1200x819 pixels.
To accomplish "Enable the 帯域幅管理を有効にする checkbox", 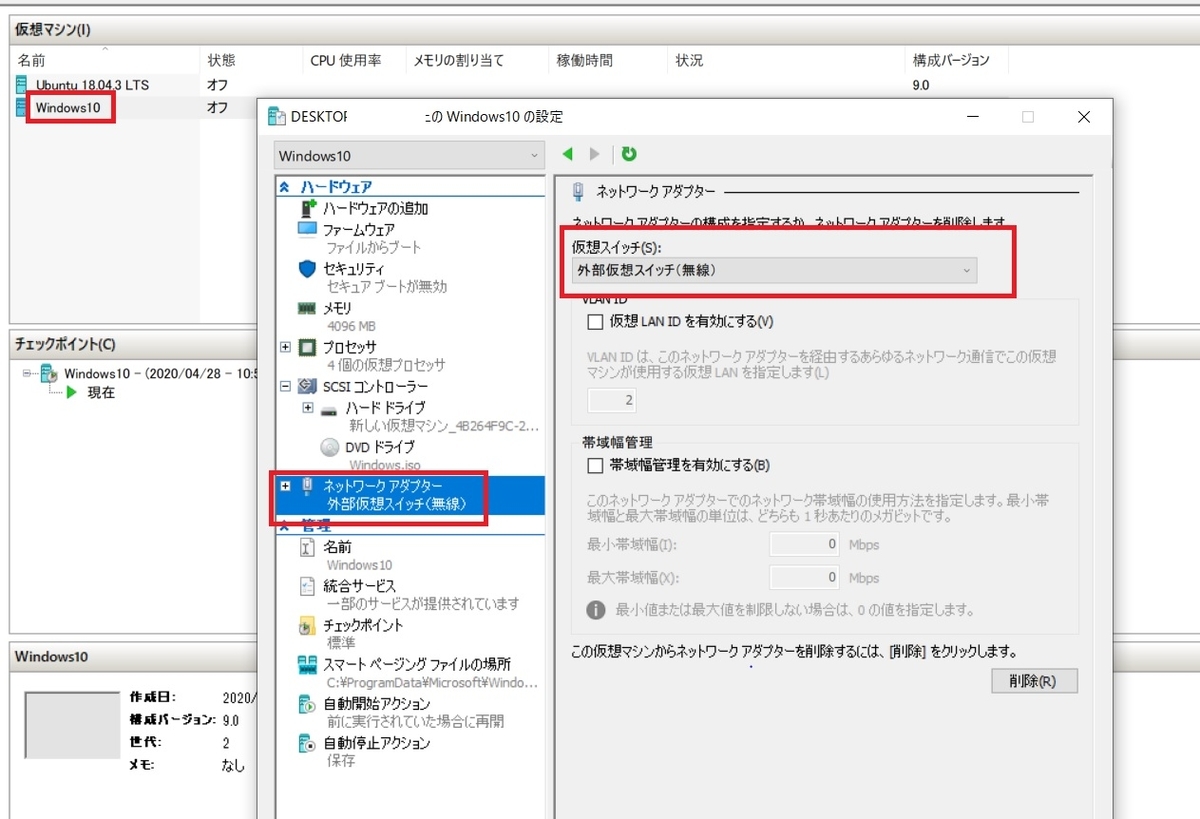I will coord(596,466).
